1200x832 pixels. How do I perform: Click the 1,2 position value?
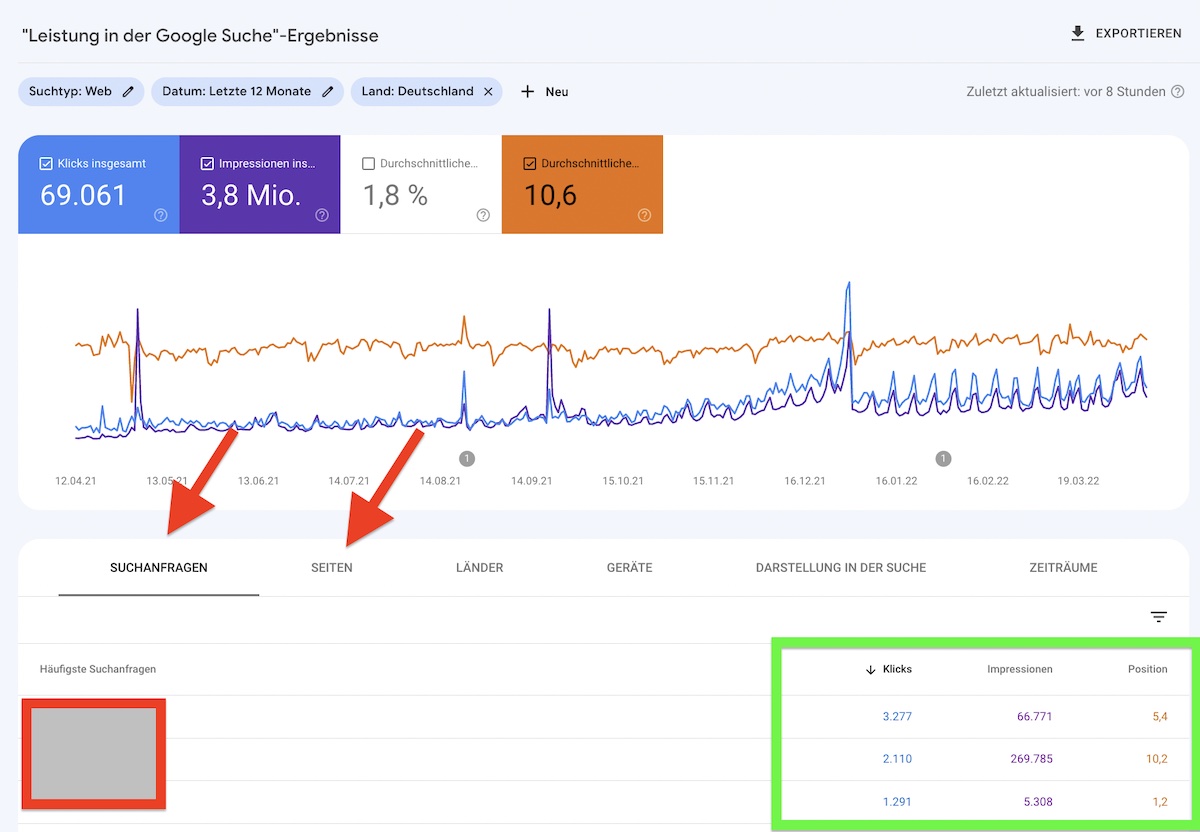click(1158, 801)
